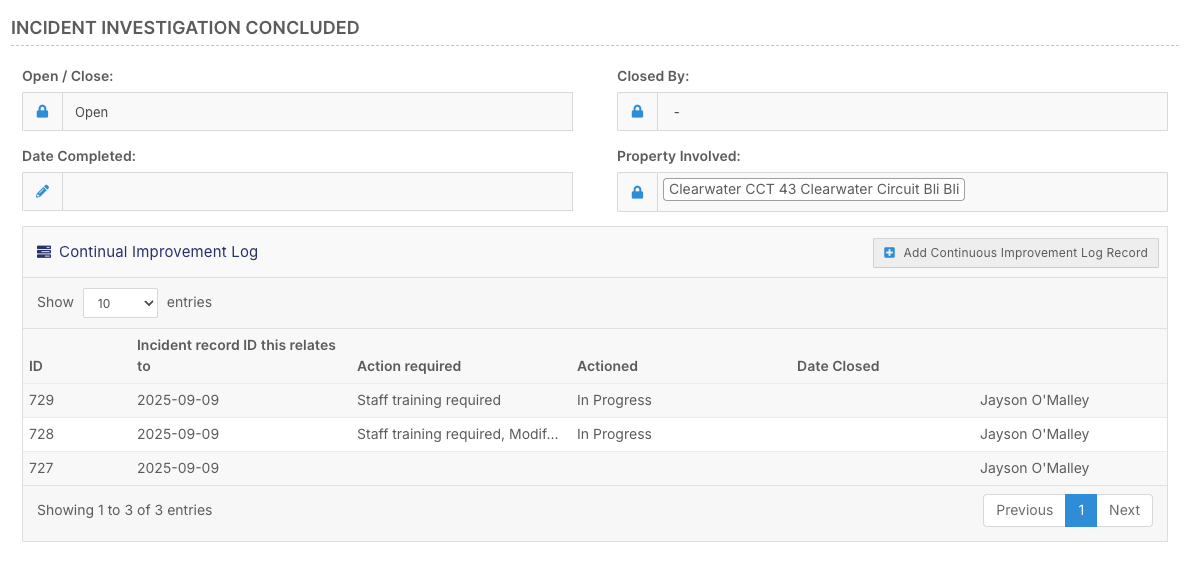The width and height of the screenshot is (1186, 574).
Task: Open the Continual Improvement Log heading link
Action: tap(158, 252)
